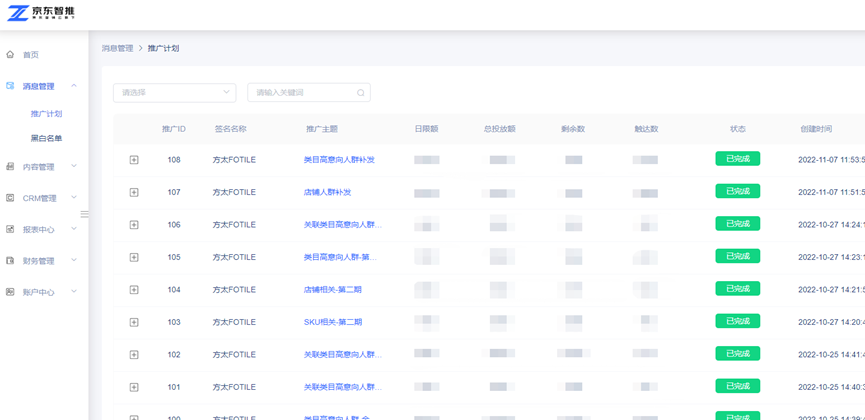Click the 财务管理 sidebar icon
This screenshot has width=865, height=420.
click(x=11, y=261)
